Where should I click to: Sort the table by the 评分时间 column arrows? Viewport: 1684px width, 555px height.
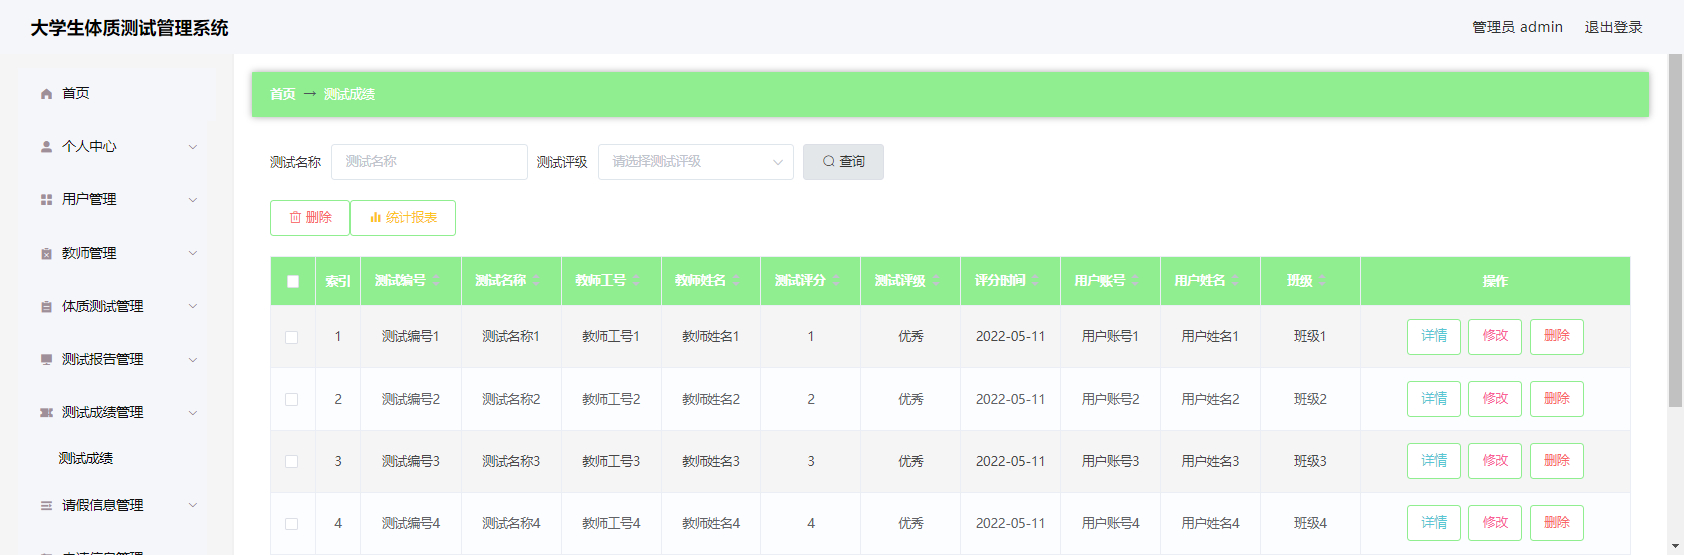coord(1036,281)
